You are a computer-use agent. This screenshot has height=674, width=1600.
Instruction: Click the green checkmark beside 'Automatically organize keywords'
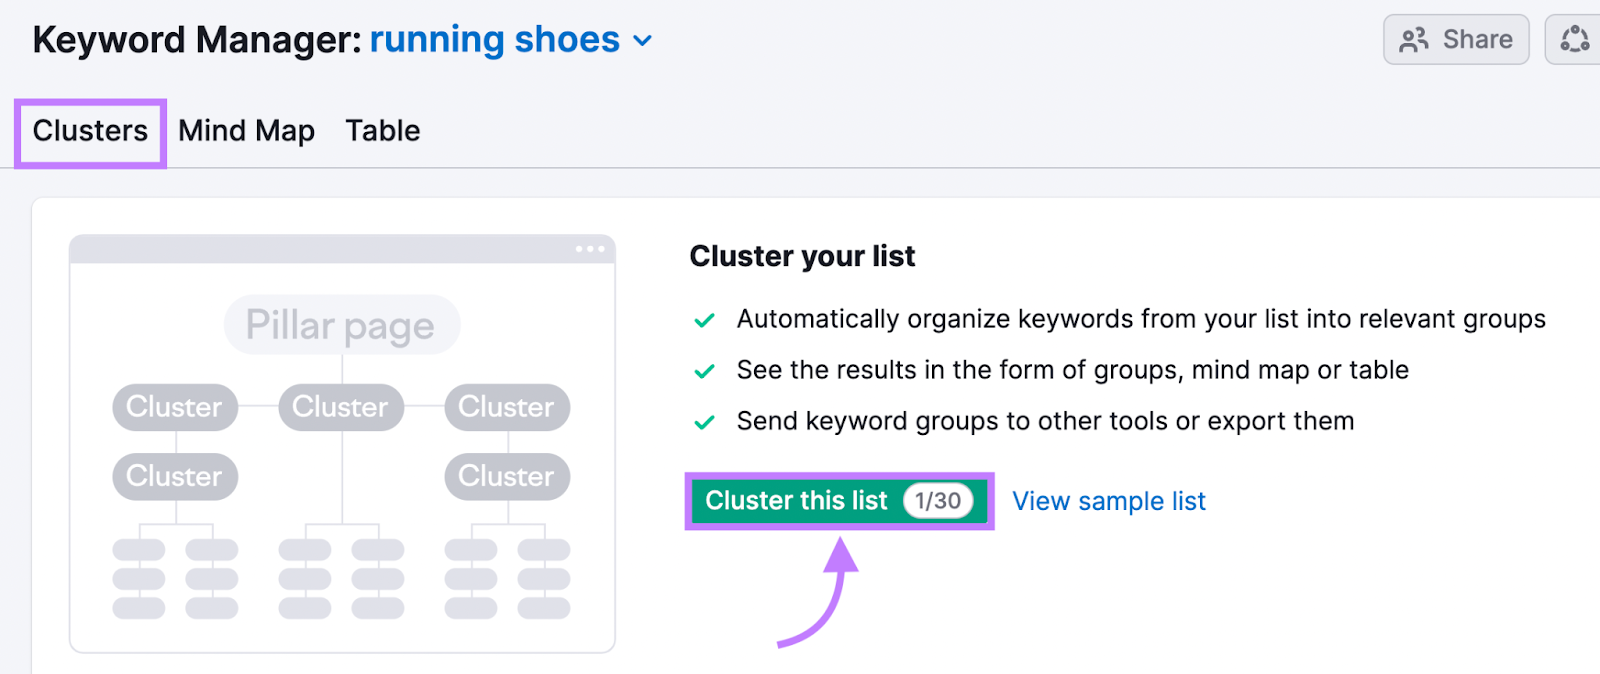coord(704,320)
